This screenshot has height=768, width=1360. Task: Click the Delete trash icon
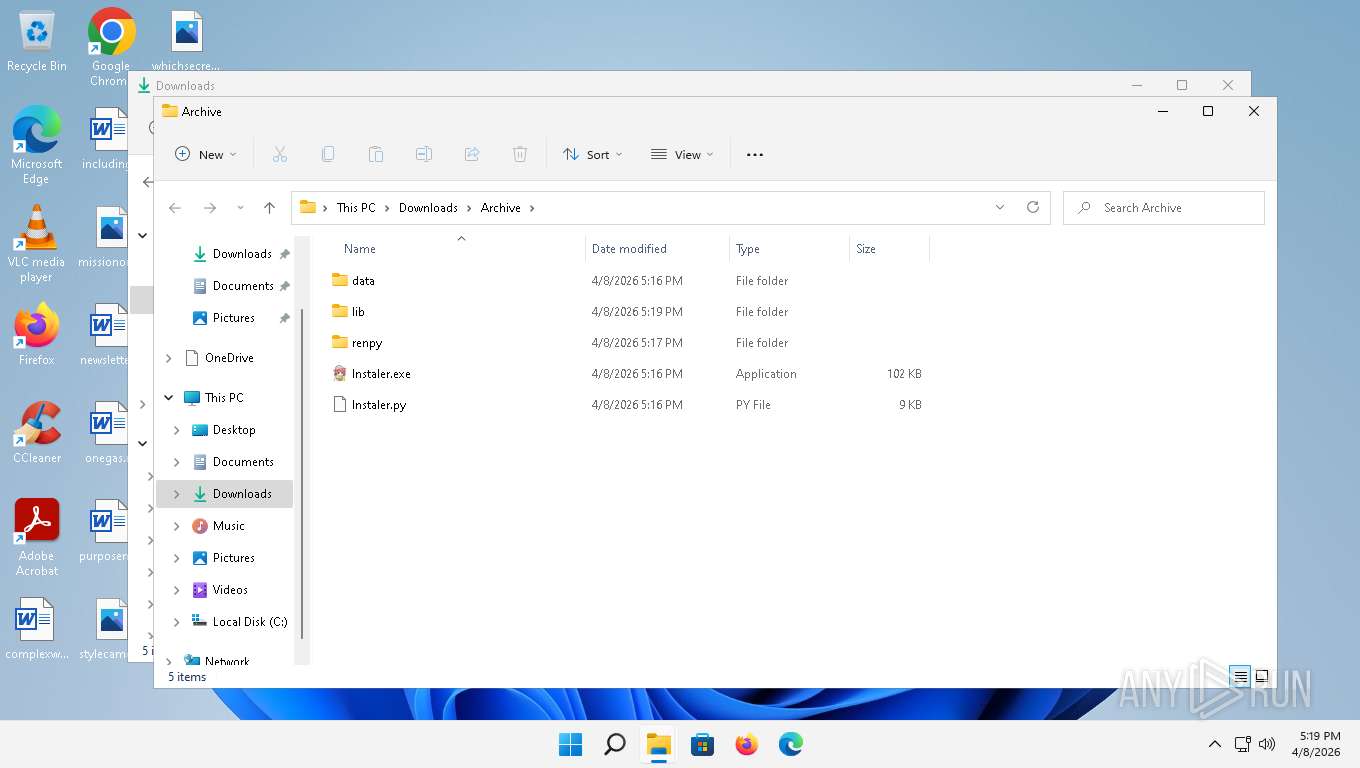520,154
